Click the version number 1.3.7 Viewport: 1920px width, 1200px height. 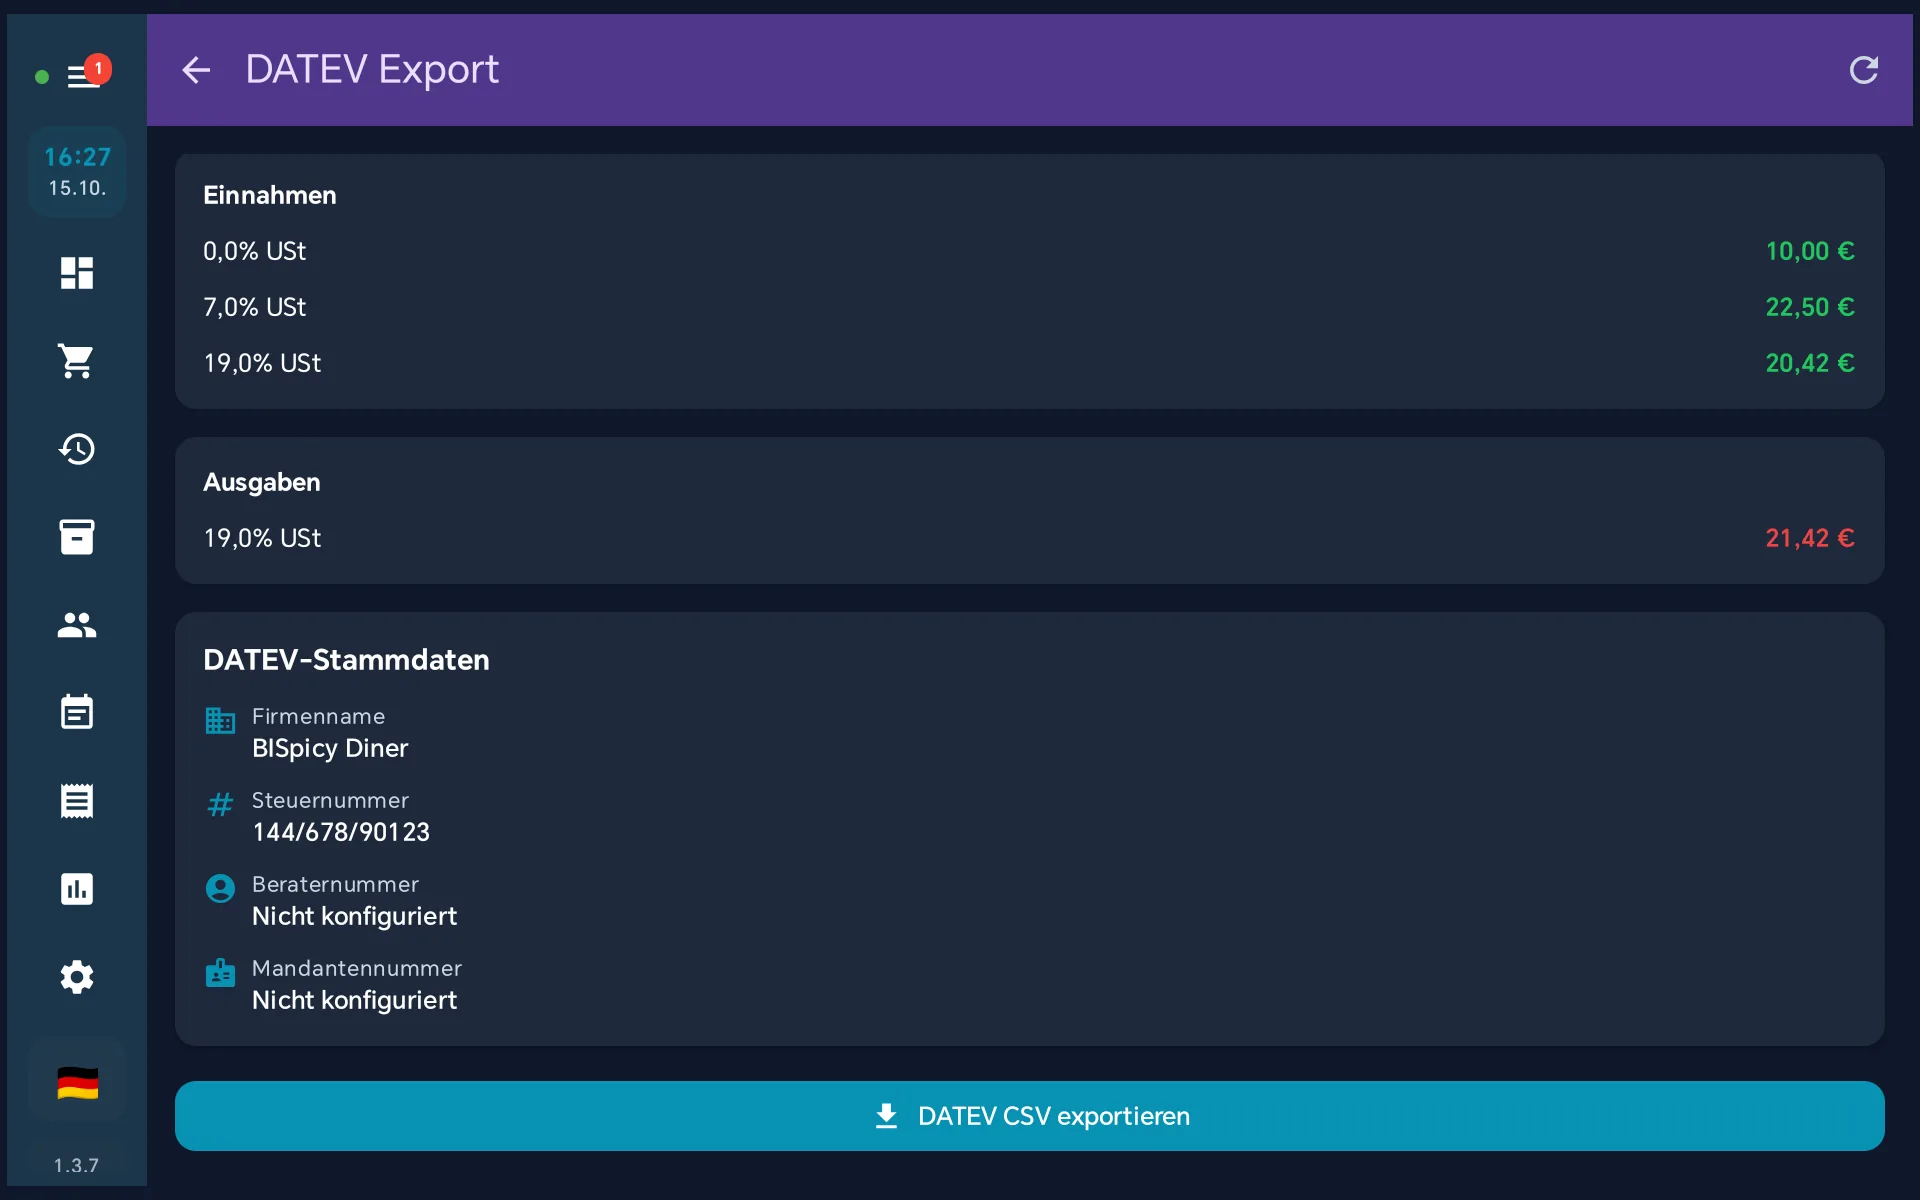[x=76, y=1165]
